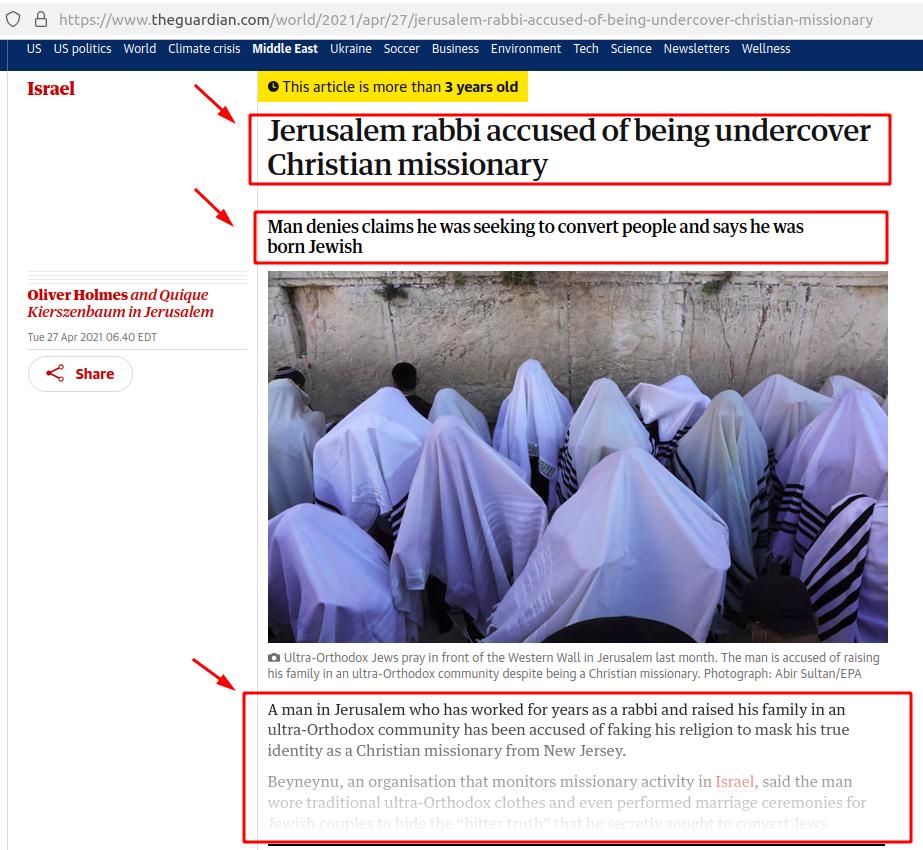Image resolution: width=923 pixels, height=850 pixels.
Task: Go to the Newsletters page
Action: click(696, 49)
